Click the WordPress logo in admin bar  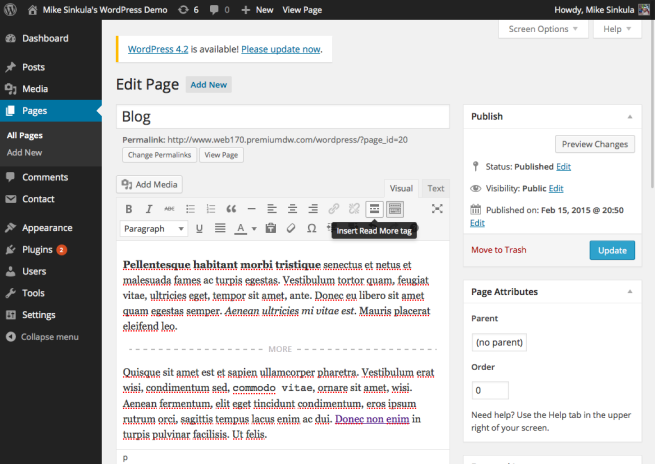[x=10, y=10]
